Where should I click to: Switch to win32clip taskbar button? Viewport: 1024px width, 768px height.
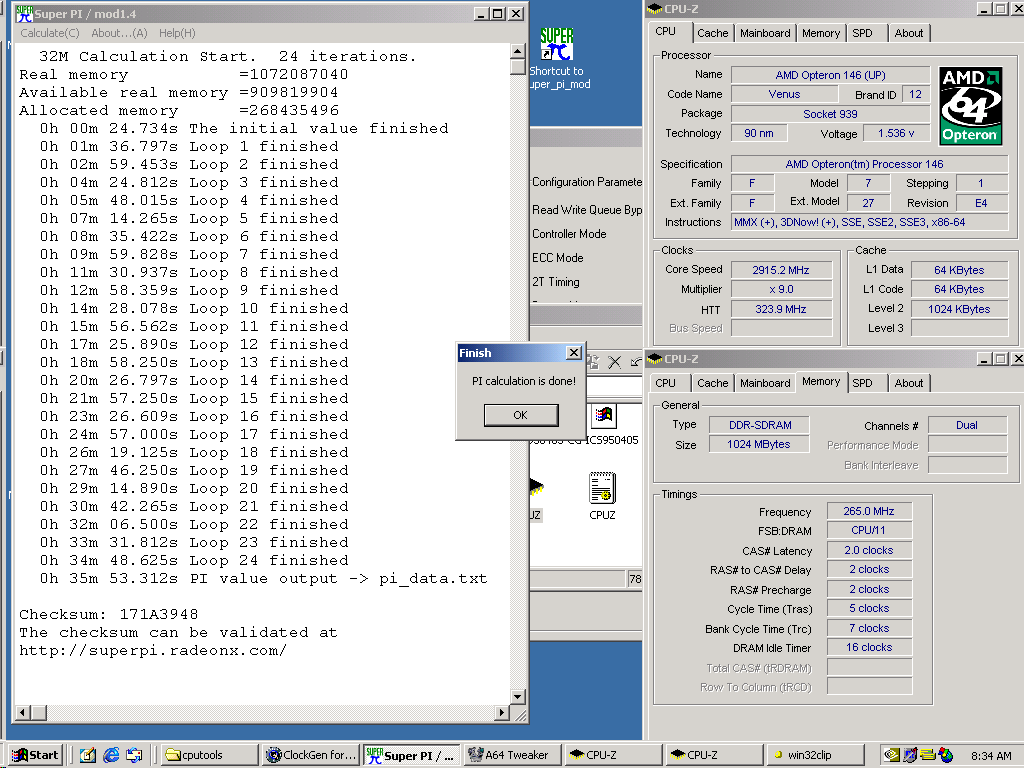pyautogui.click(x=814, y=755)
